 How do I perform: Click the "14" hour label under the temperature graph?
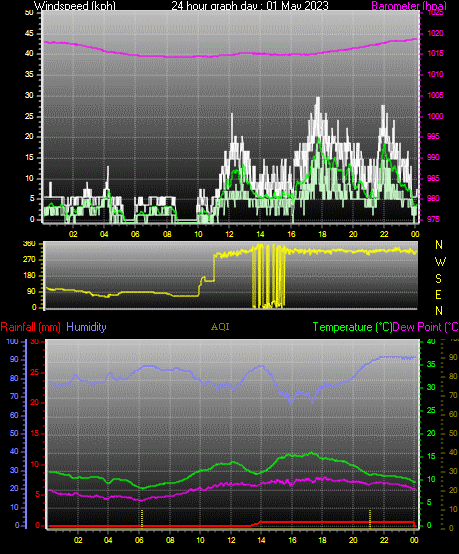[261, 540]
